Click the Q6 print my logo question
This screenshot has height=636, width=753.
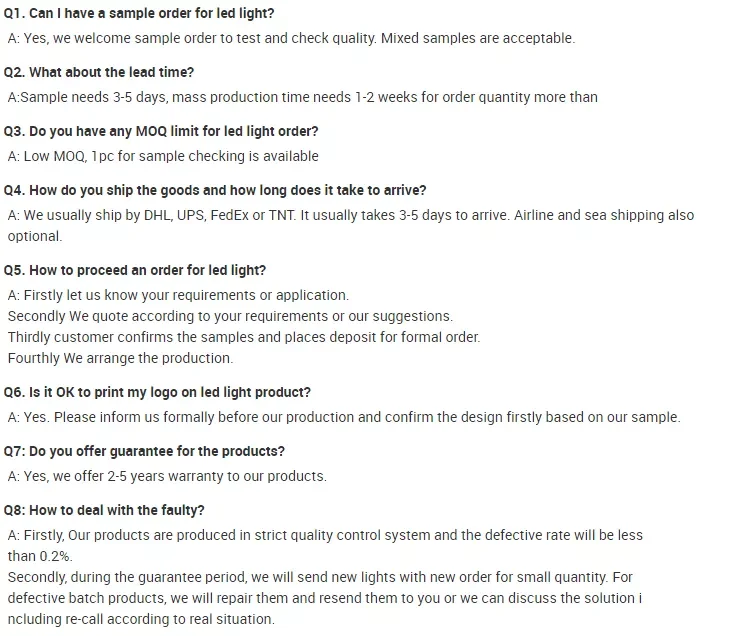pos(157,392)
